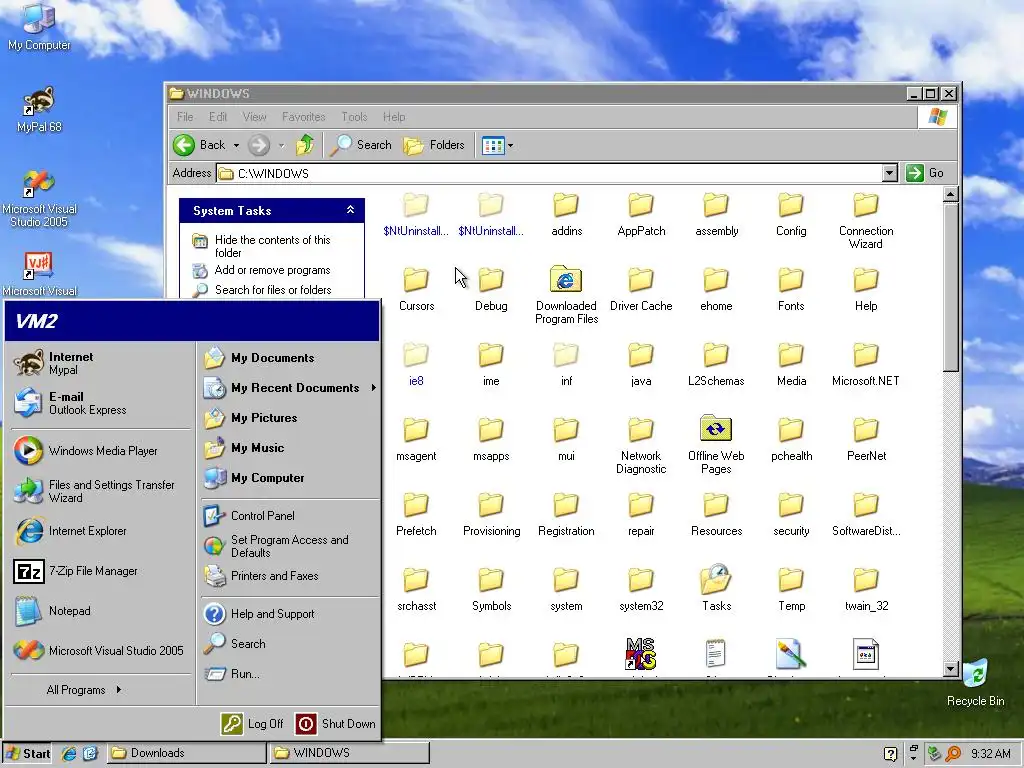This screenshot has height=768, width=1024.
Task: Switch to Downloads taskbar window
Action: pyautogui.click(x=186, y=753)
